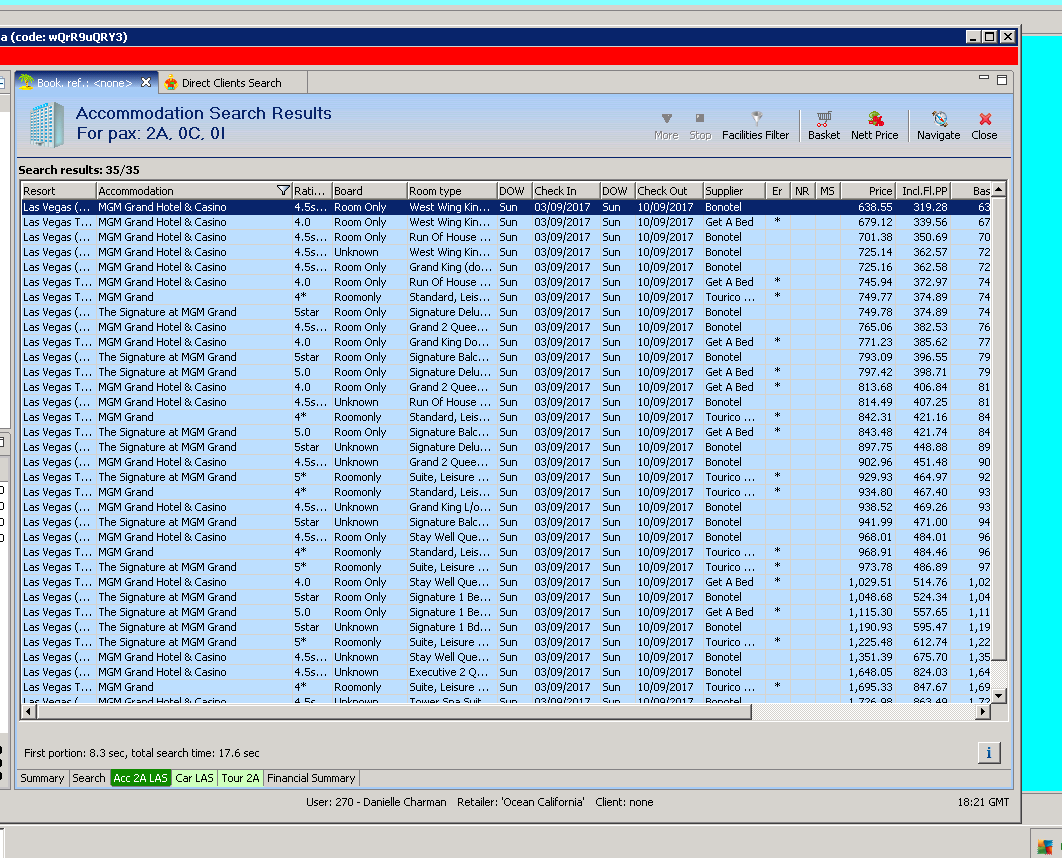Sort by Check In column header
1062x858 pixels.
pos(566,191)
